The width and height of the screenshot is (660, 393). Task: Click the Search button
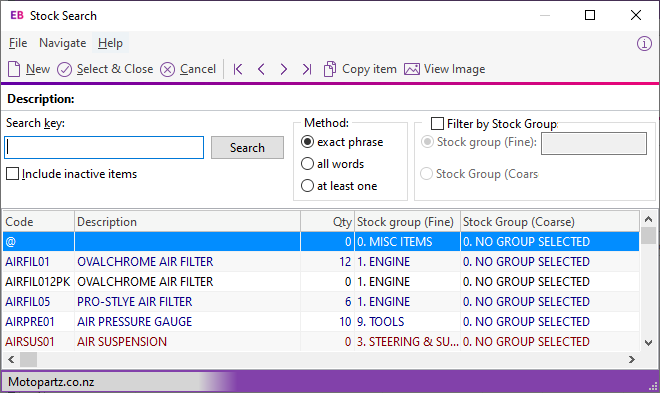coord(248,148)
